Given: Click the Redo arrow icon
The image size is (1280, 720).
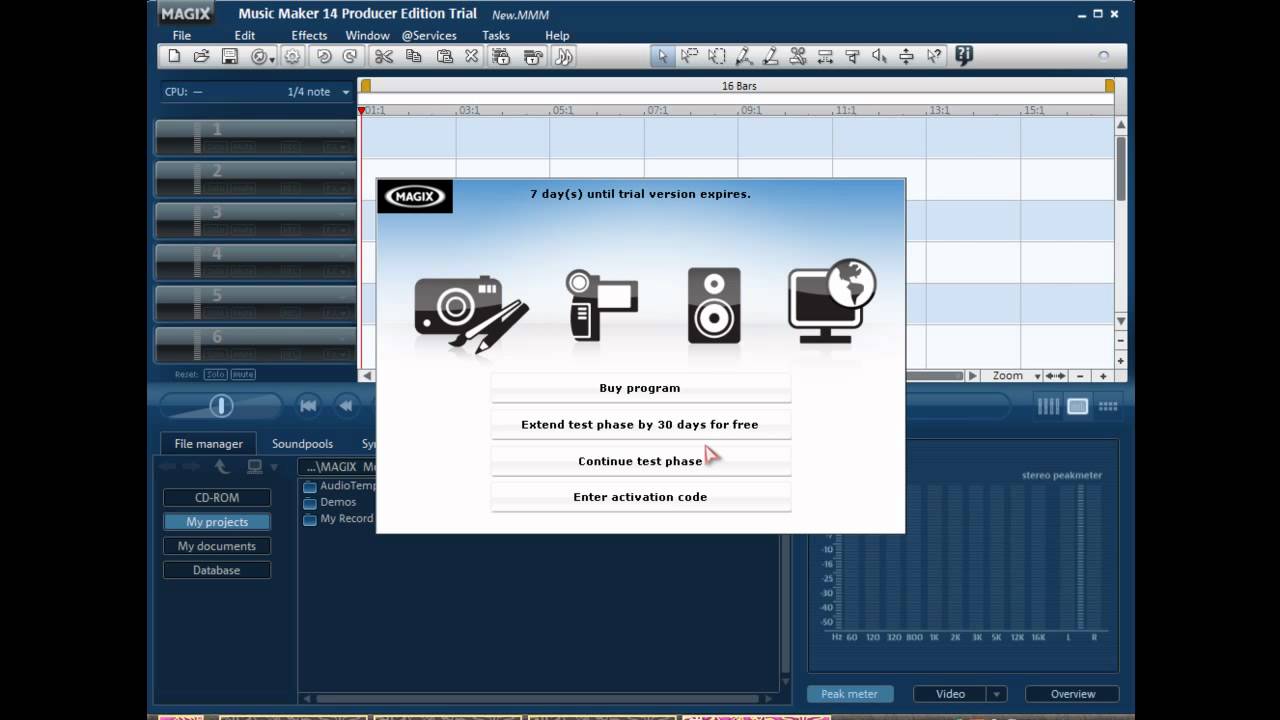Looking at the screenshot, I should click(351, 57).
